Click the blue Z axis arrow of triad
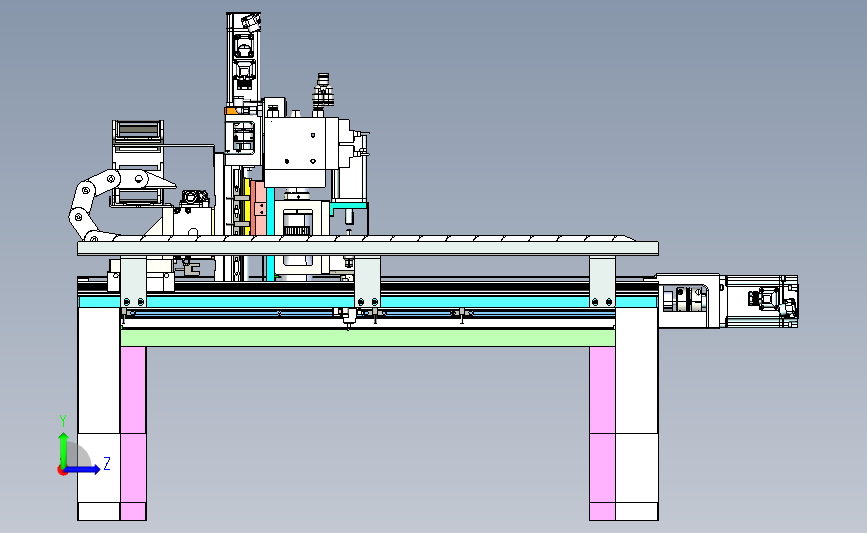The height and width of the screenshot is (533, 867). click(x=82, y=470)
